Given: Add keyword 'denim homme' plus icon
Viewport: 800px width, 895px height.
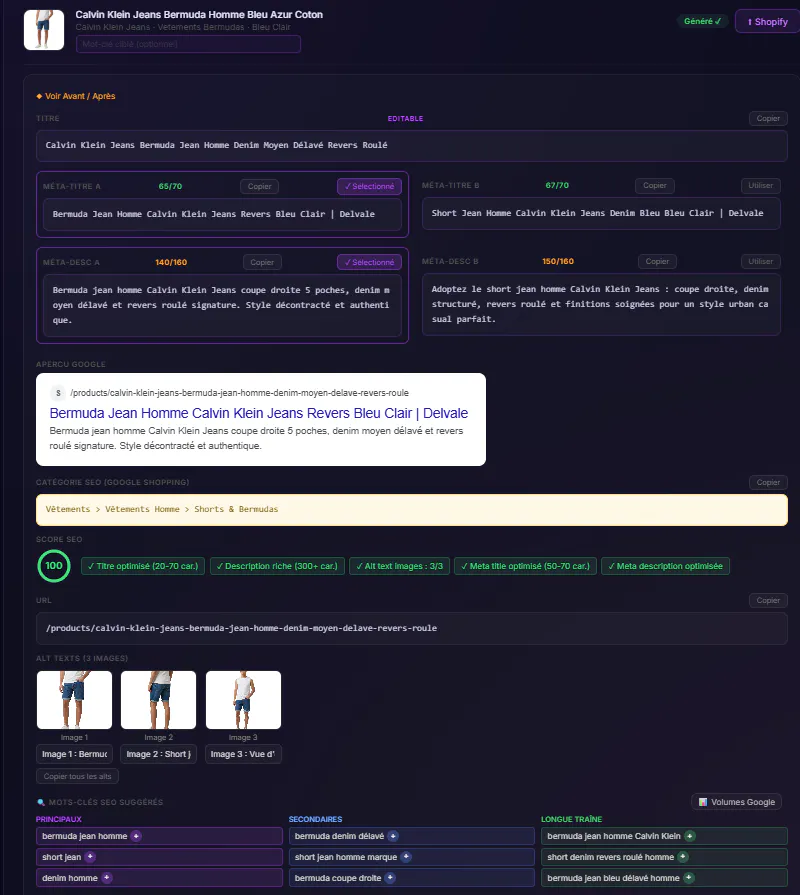Looking at the screenshot, I should point(107,878).
